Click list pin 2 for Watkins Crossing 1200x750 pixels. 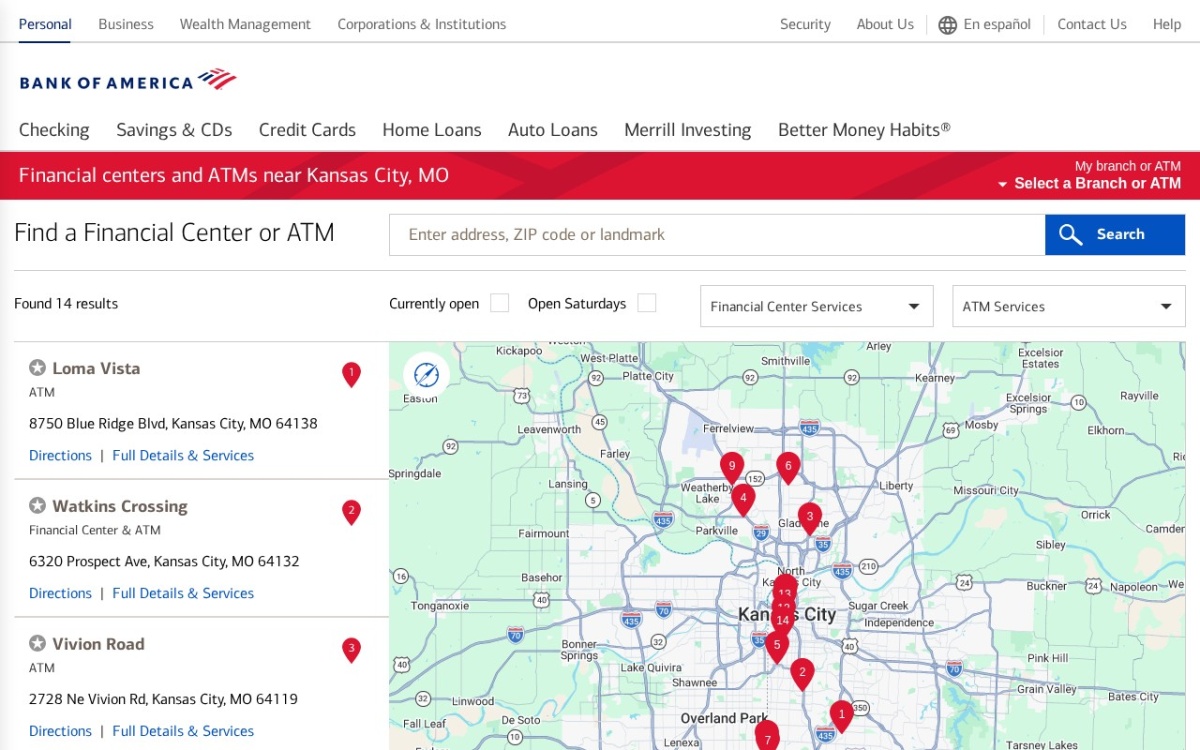[351, 512]
